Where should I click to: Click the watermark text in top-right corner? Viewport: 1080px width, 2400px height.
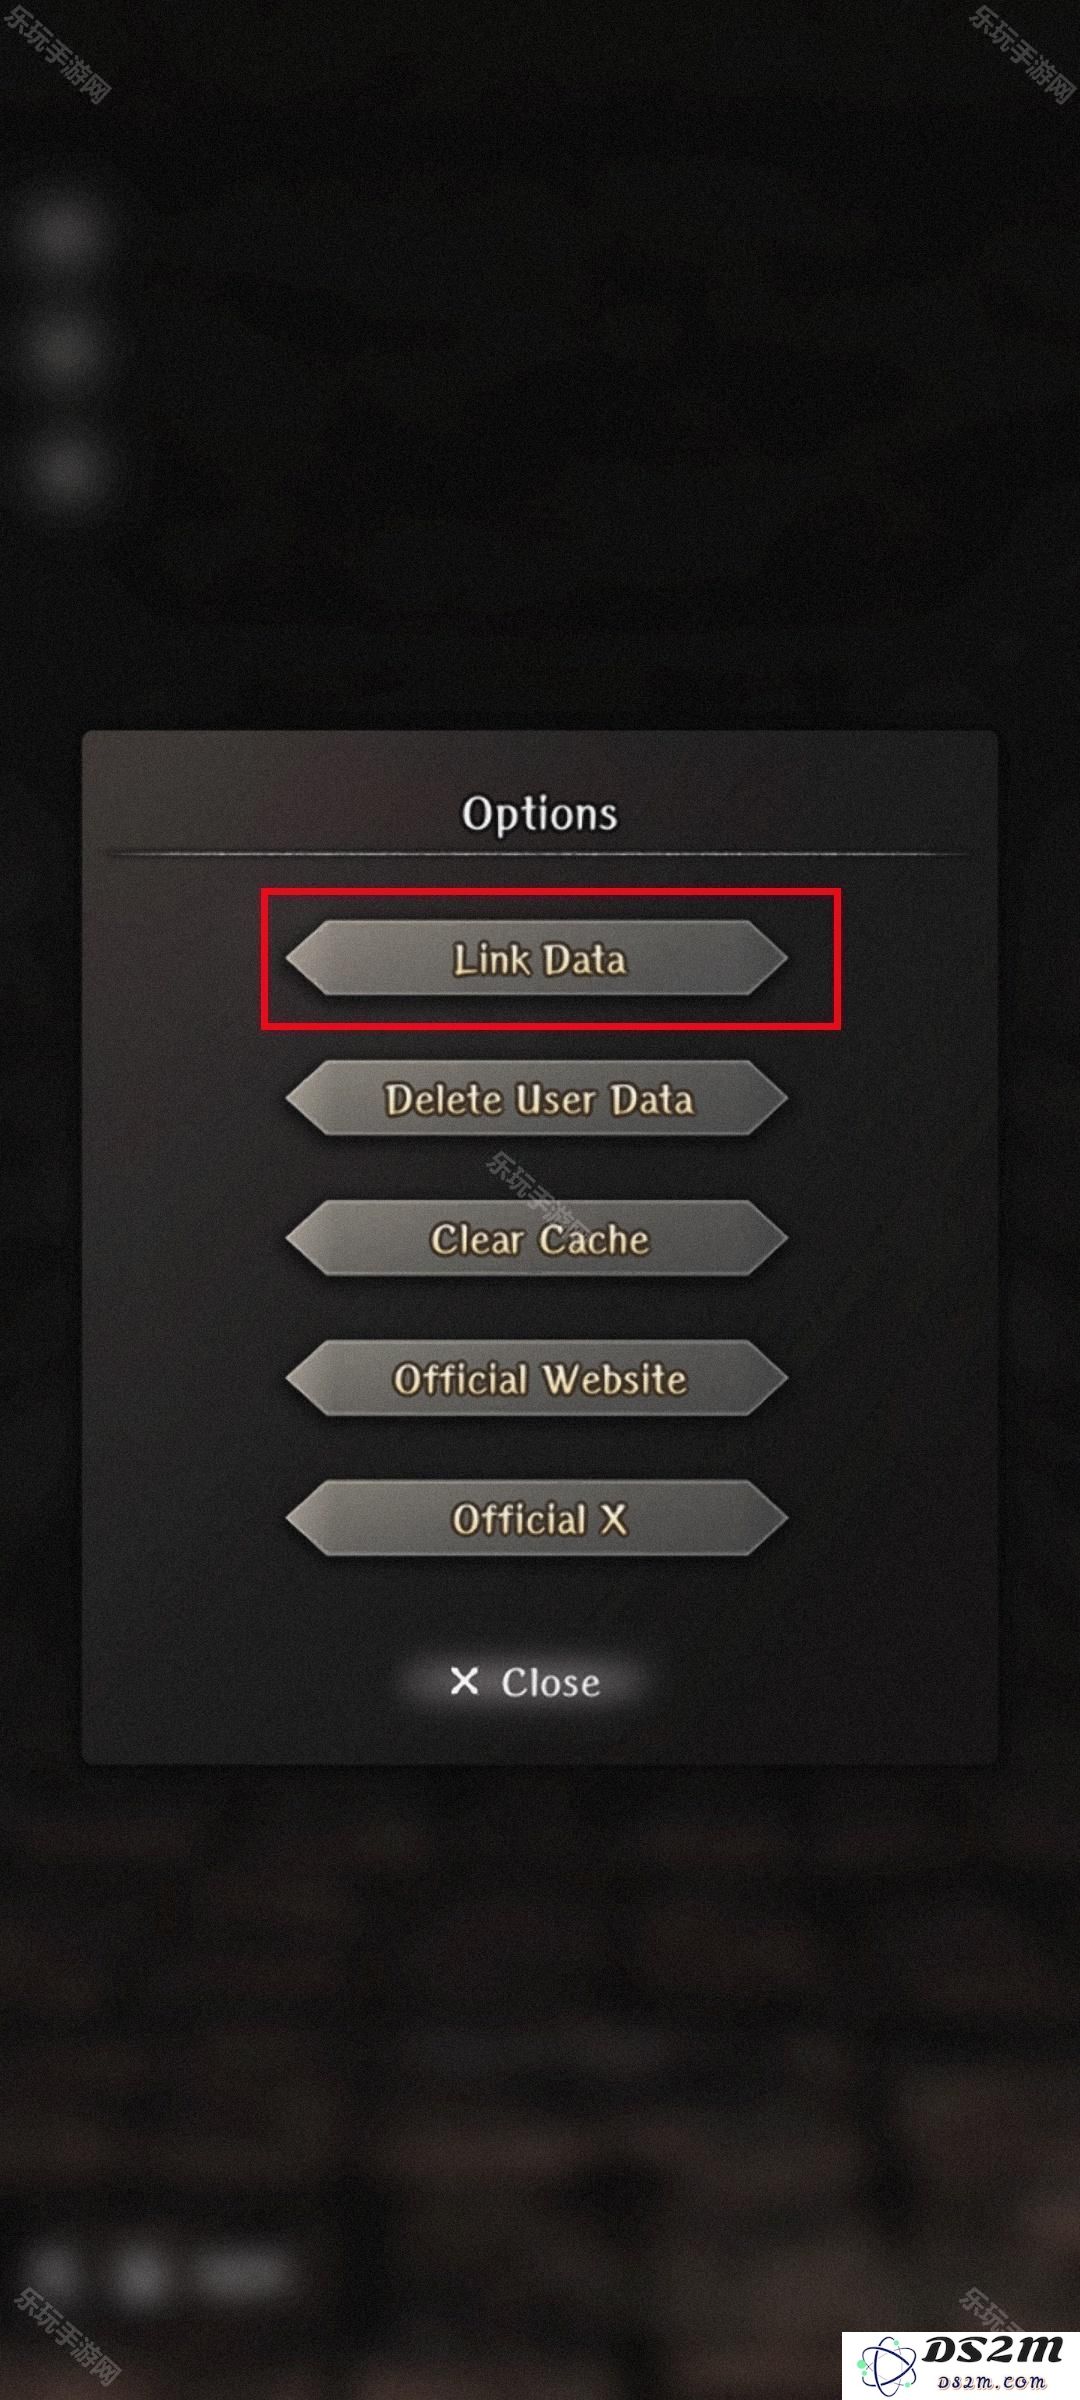[1022, 50]
